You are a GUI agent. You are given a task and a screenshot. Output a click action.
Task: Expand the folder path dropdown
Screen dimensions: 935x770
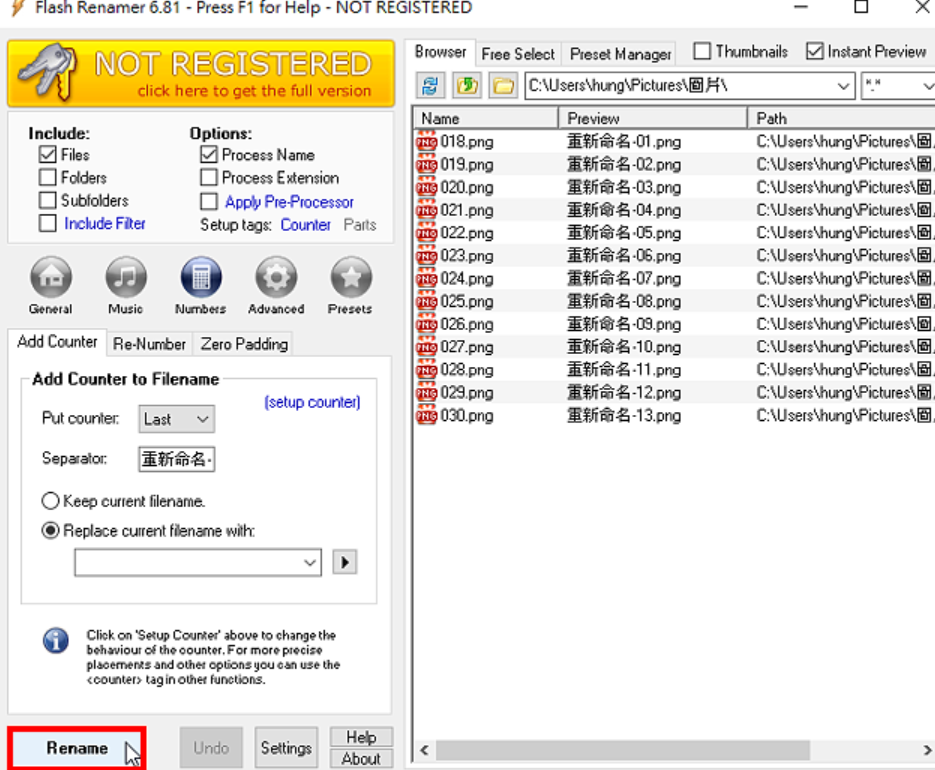[x=843, y=86]
